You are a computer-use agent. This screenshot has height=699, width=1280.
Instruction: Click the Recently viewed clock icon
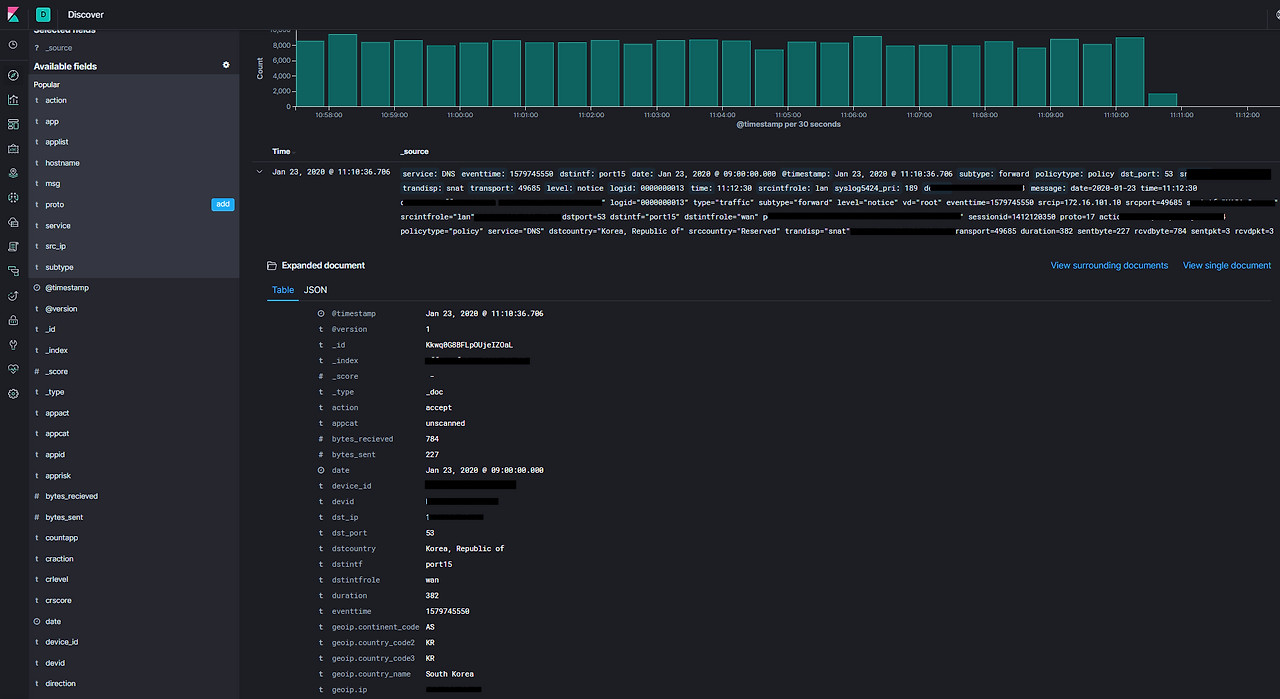12,44
